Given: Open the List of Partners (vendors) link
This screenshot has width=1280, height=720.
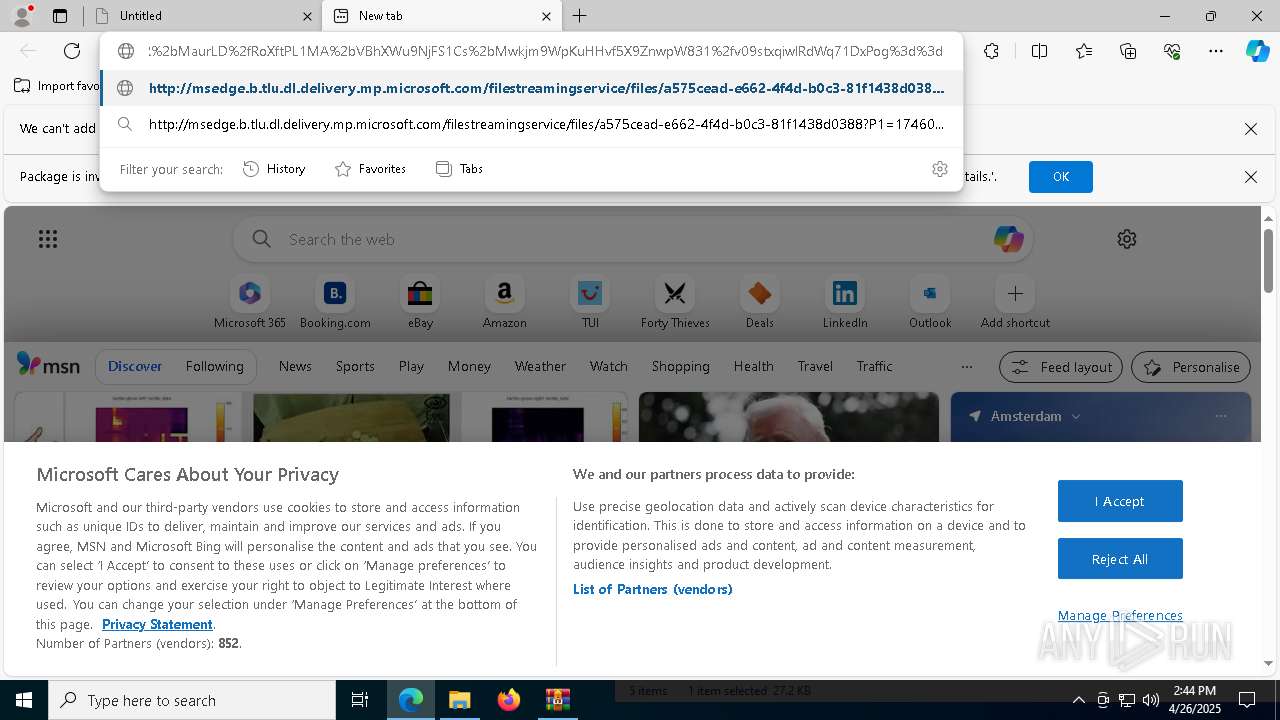Looking at the screenshot, I should (652, 589).
